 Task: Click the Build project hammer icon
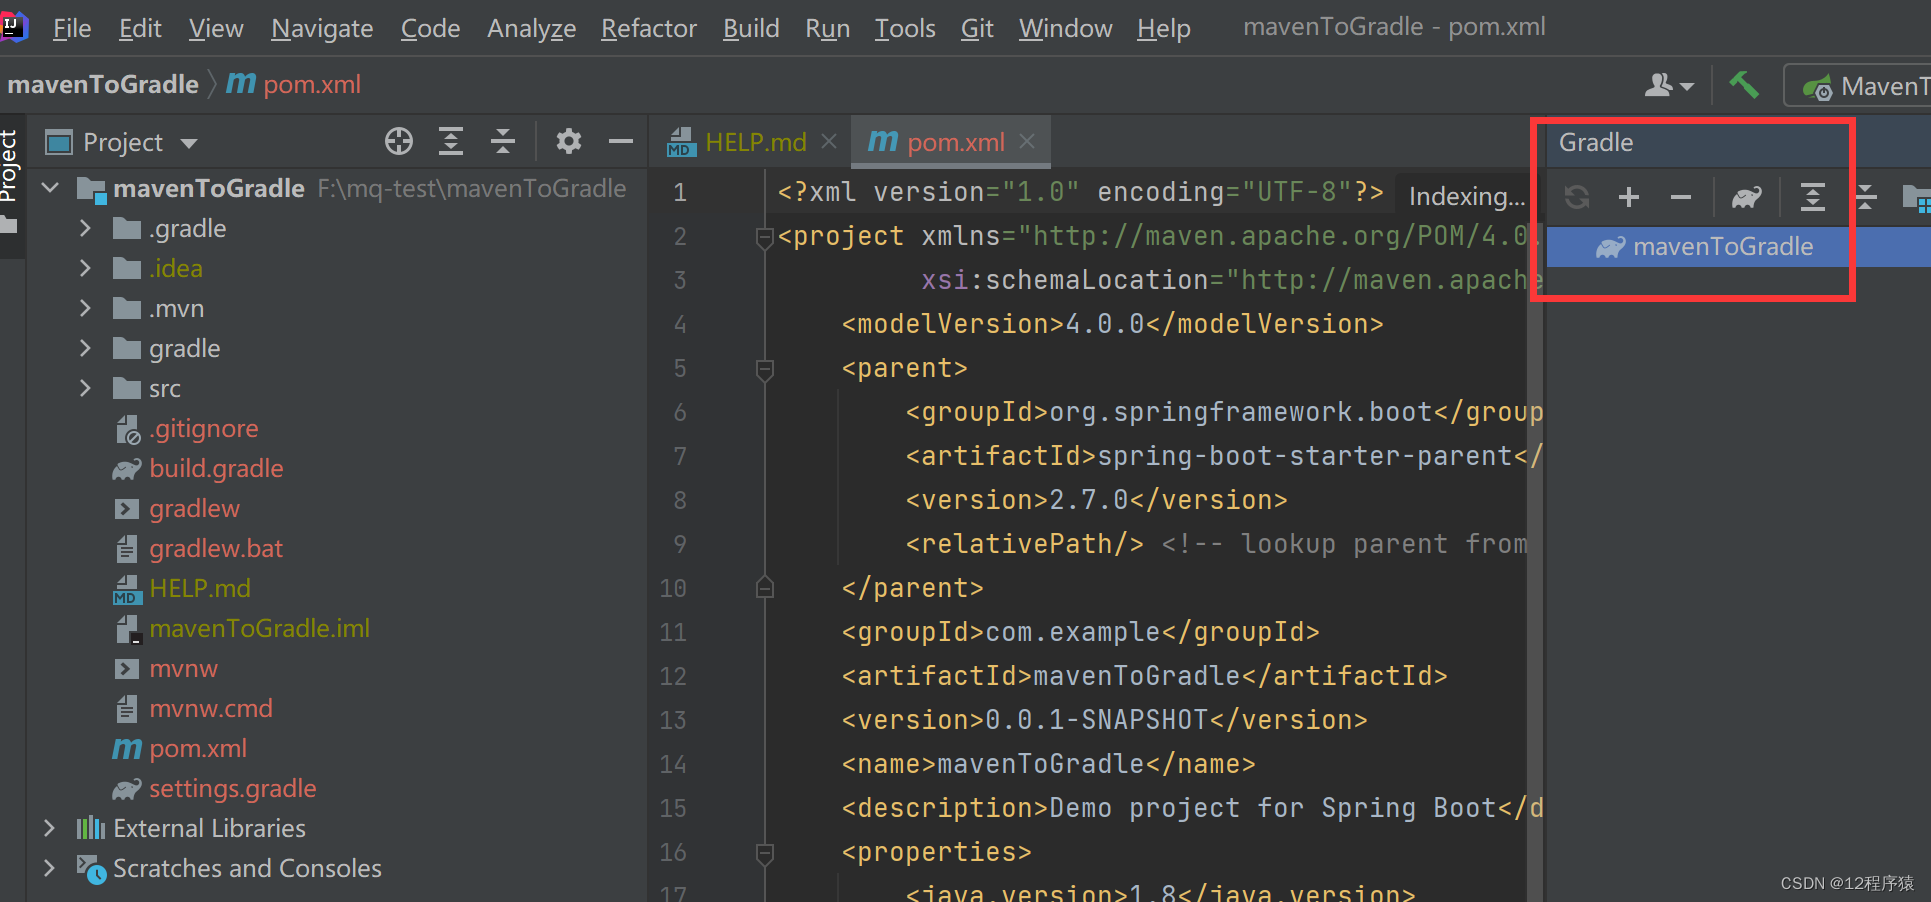[1744, 85]
